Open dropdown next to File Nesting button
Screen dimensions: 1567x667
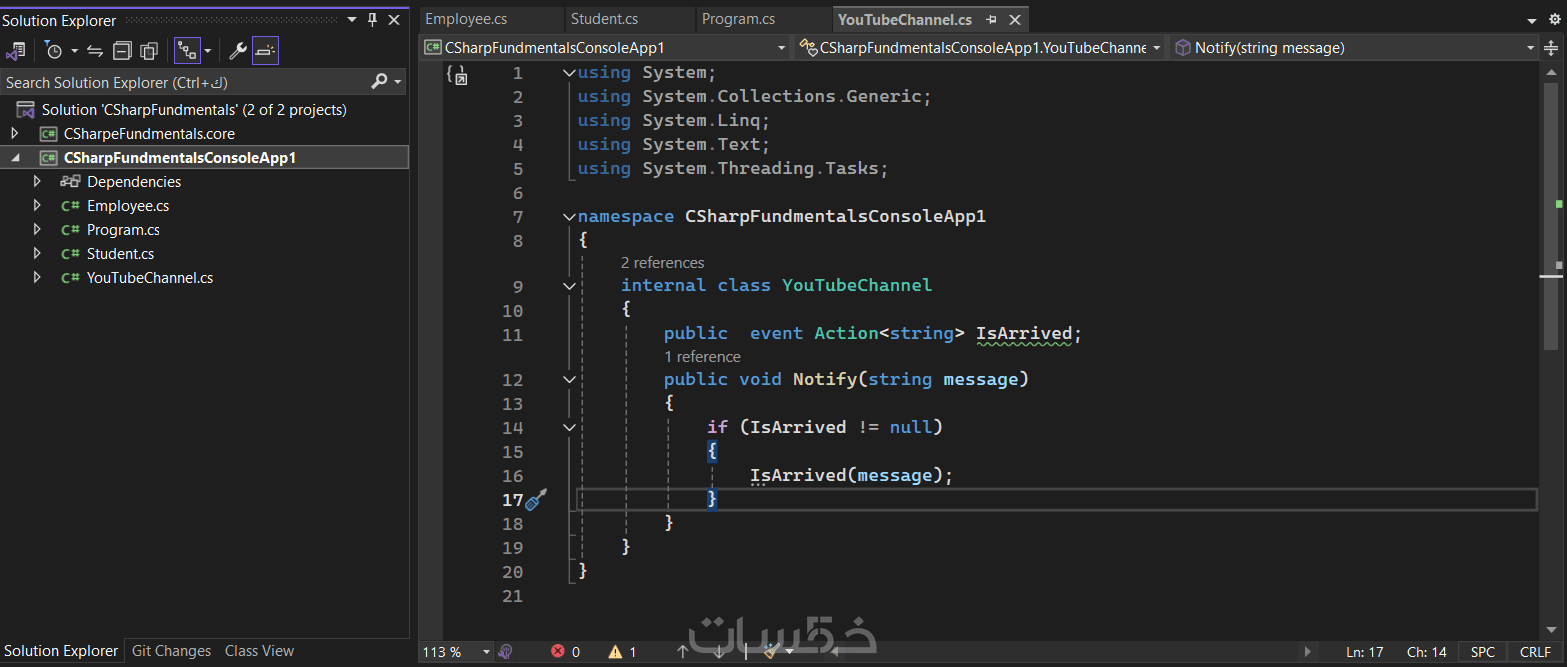coord(208,50)
